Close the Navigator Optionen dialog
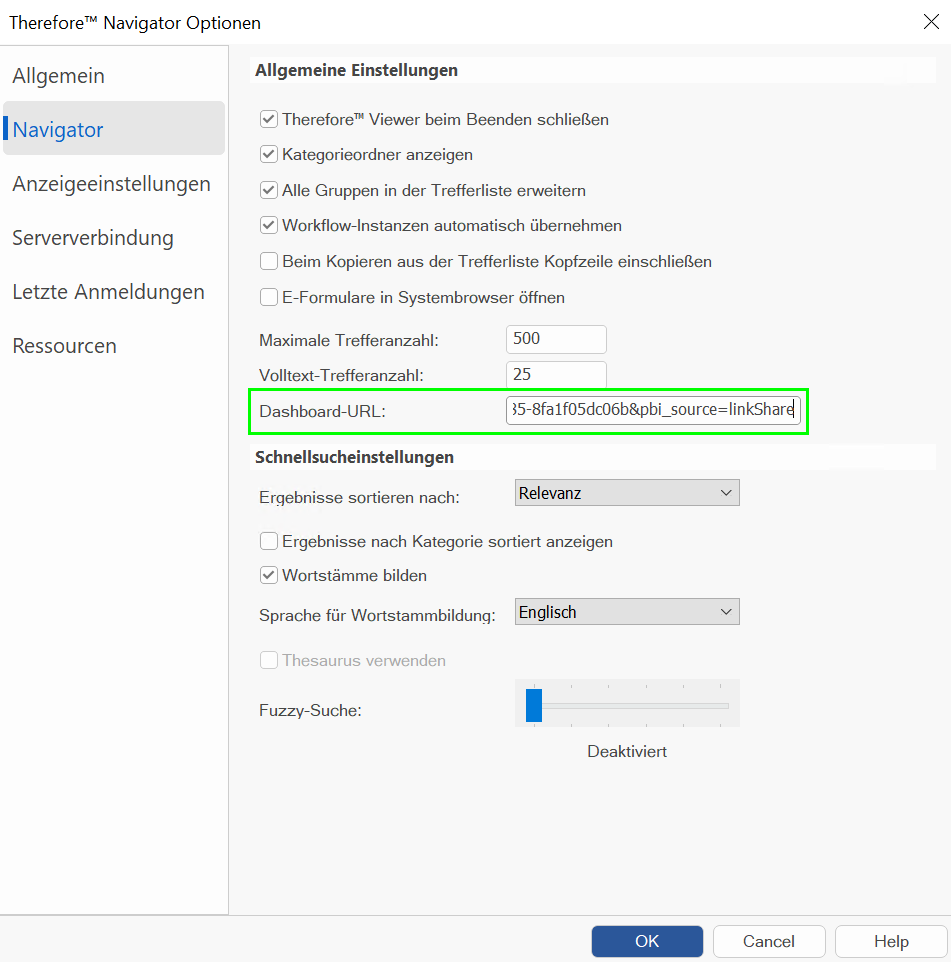The height and width of the screenshot is (962, 951). click(931, 22)
